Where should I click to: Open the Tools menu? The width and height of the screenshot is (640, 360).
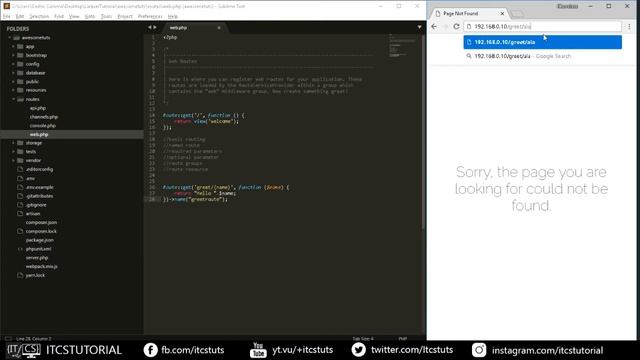[x=106, y=16]
